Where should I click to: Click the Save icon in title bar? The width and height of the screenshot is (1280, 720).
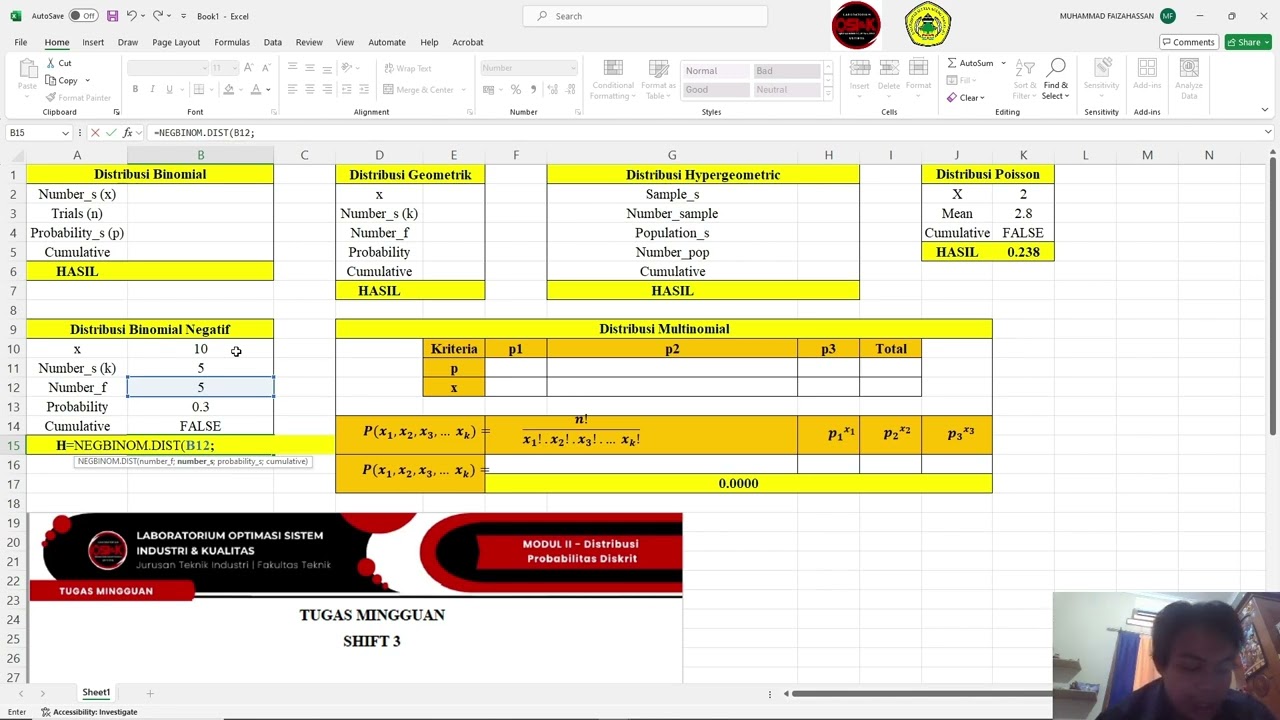(x=112, y=16)
